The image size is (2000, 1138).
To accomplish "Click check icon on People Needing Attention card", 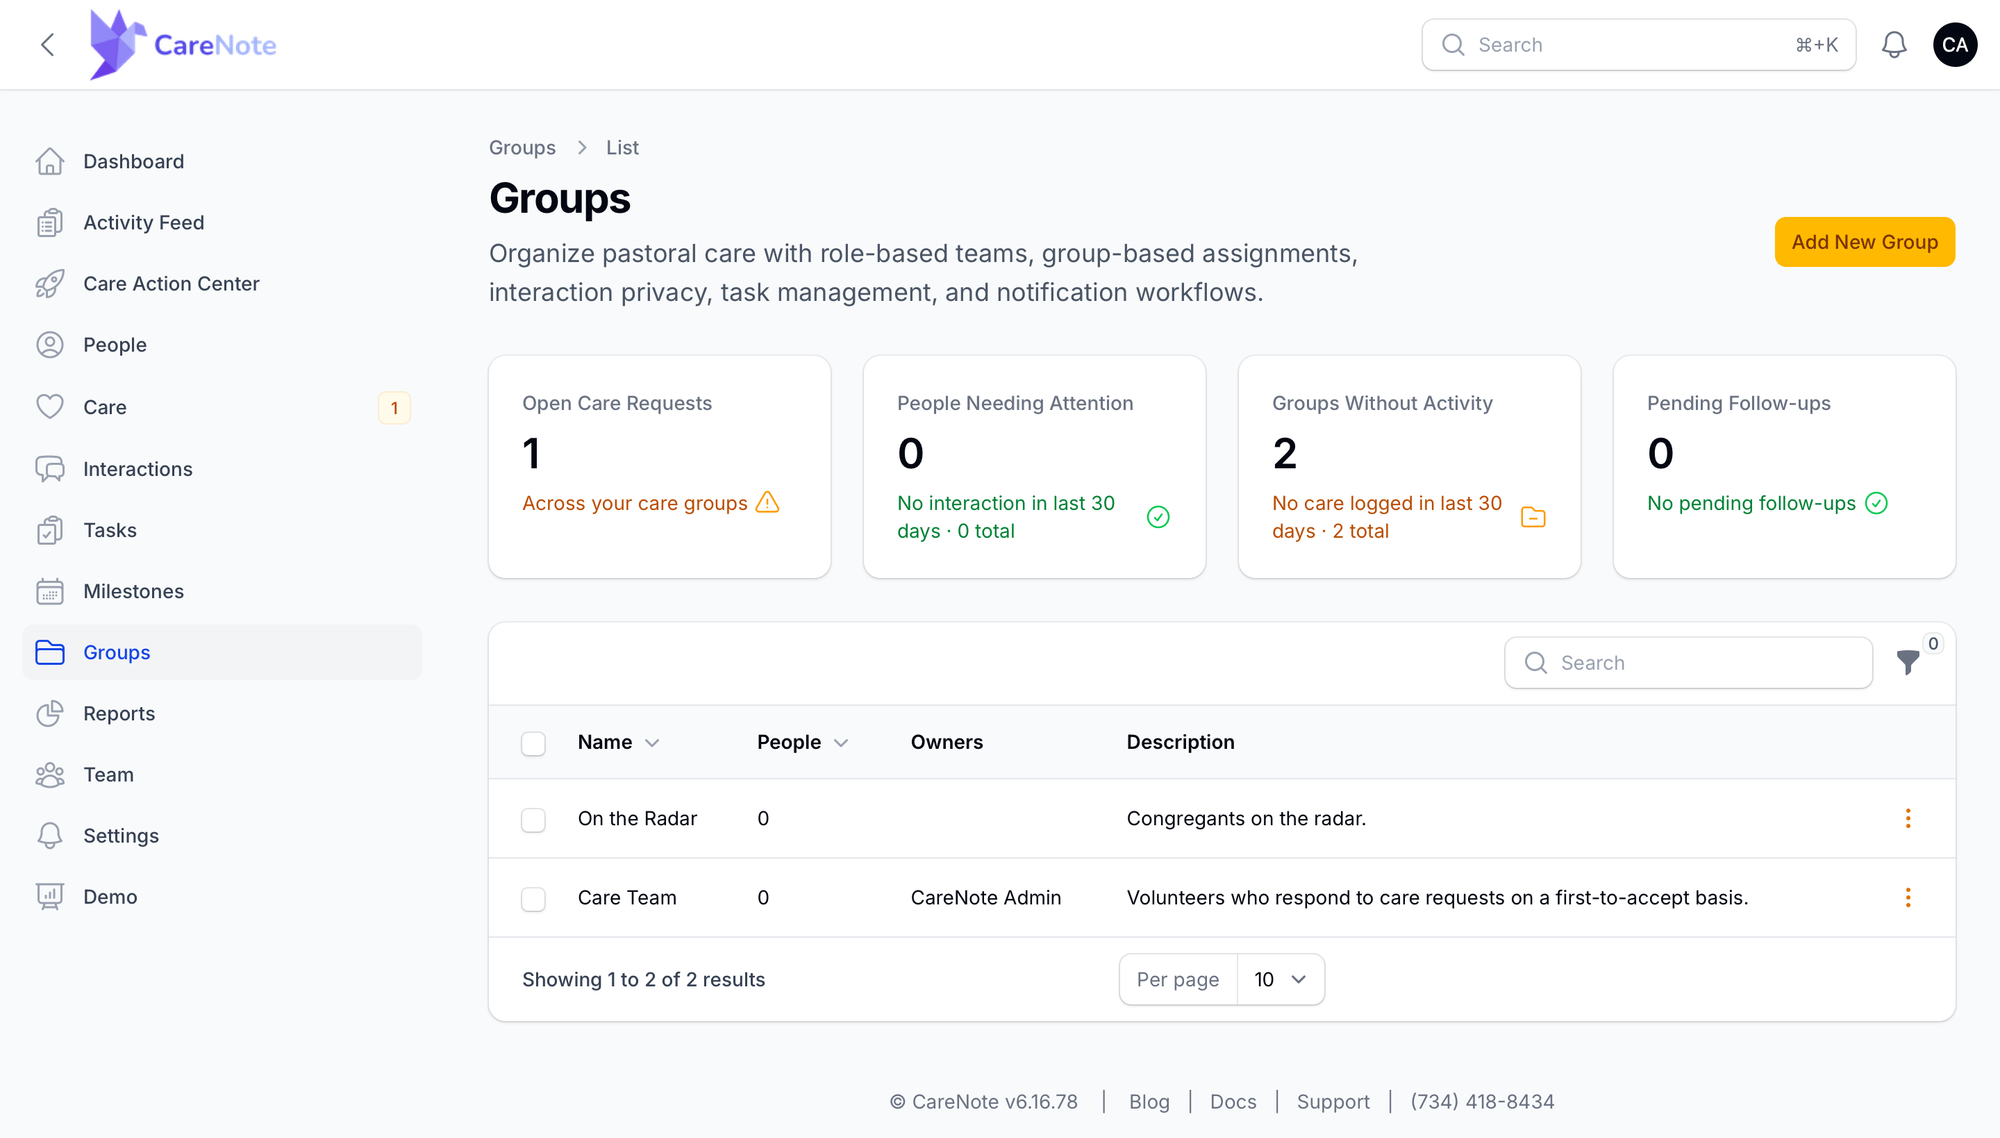I will click(x=1158, y=517).
